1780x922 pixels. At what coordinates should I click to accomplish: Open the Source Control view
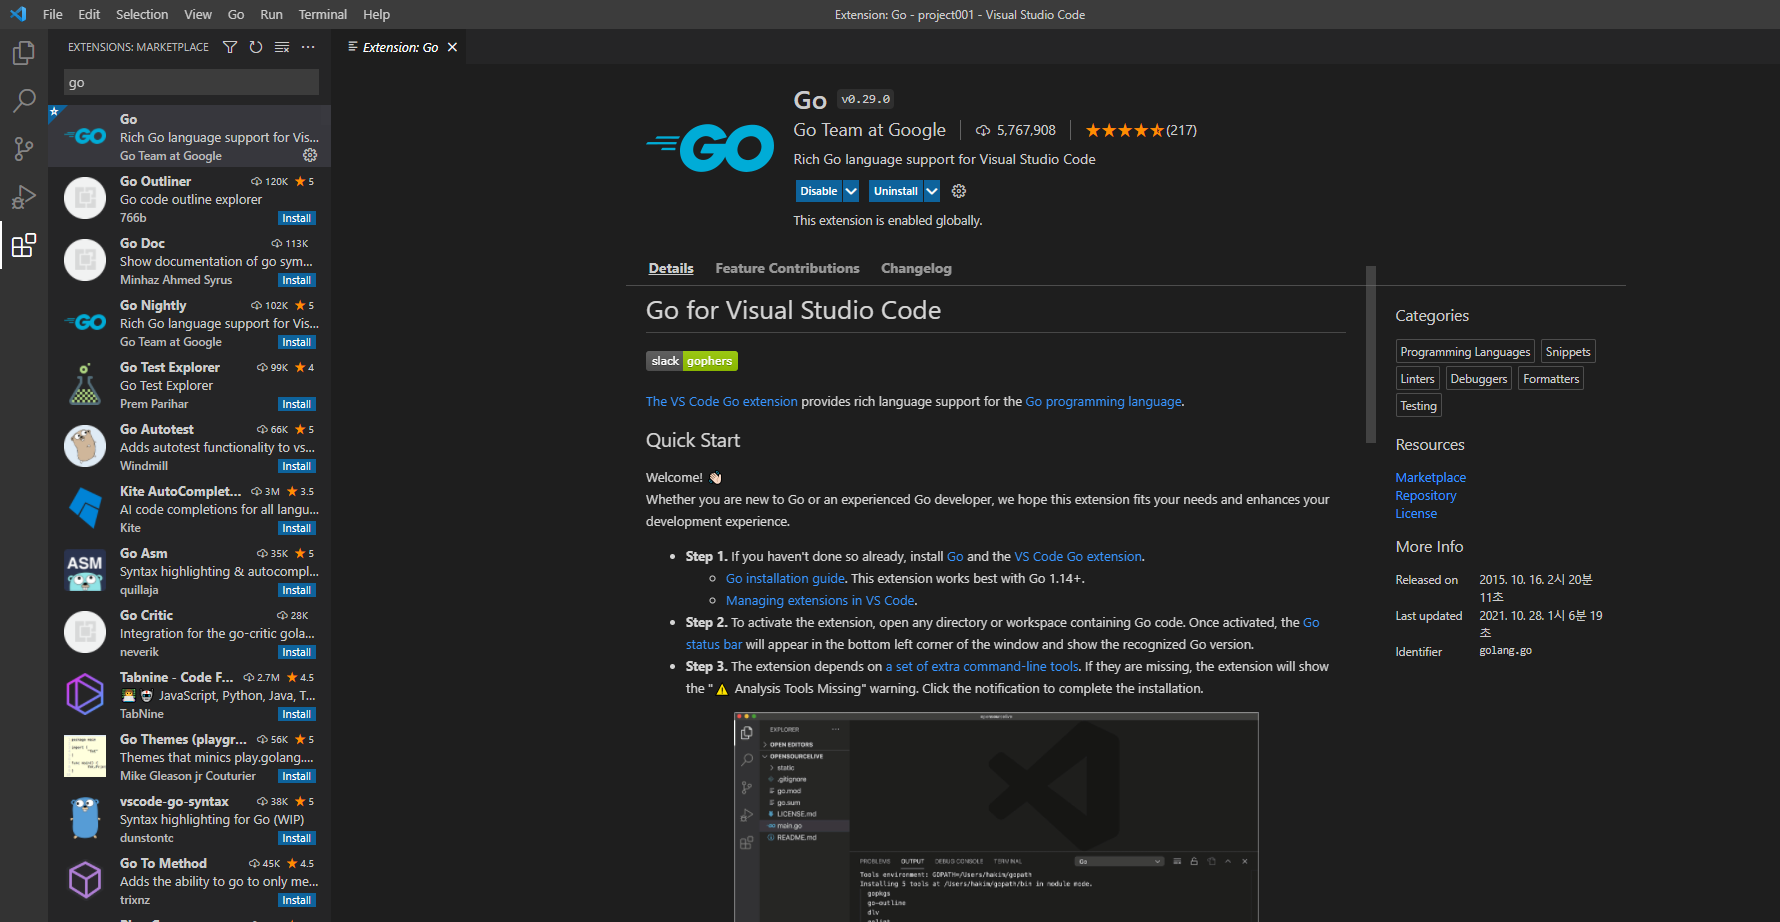click(x=24, y=149)
